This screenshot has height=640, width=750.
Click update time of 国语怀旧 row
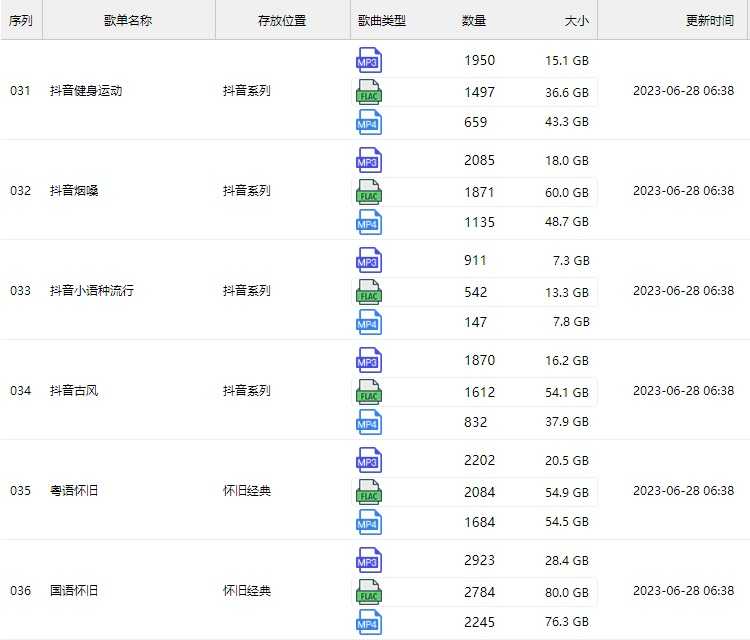point(684,590)
